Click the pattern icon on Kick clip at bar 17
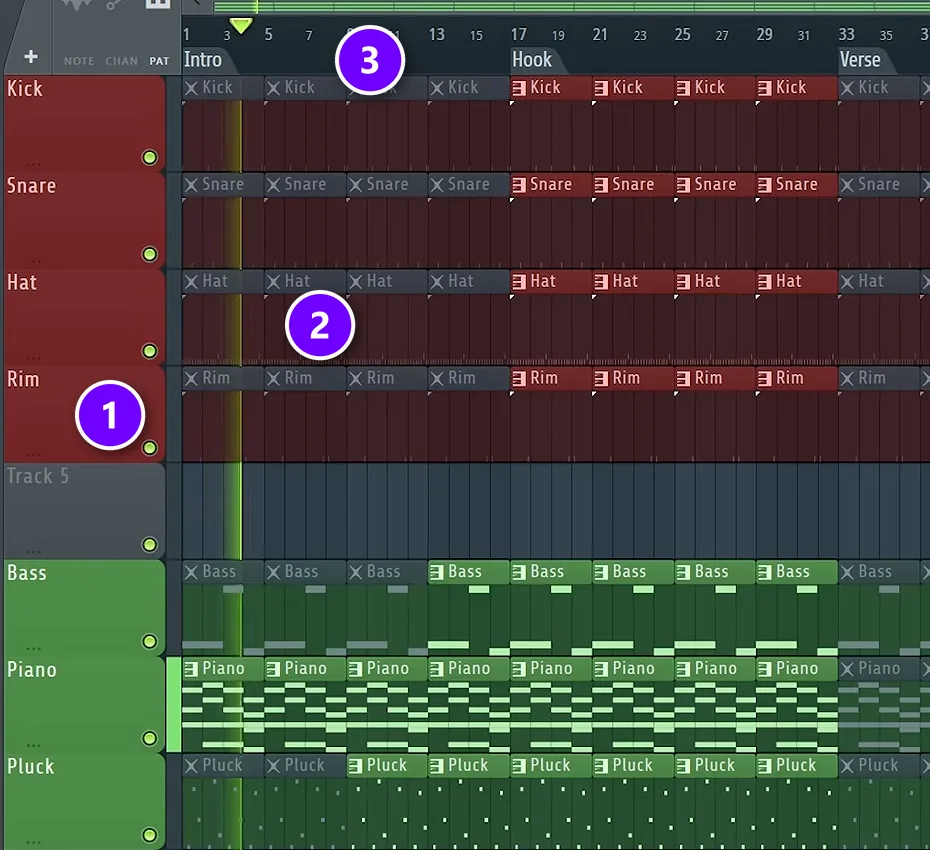Screen dimensions: 930x850 519,88
